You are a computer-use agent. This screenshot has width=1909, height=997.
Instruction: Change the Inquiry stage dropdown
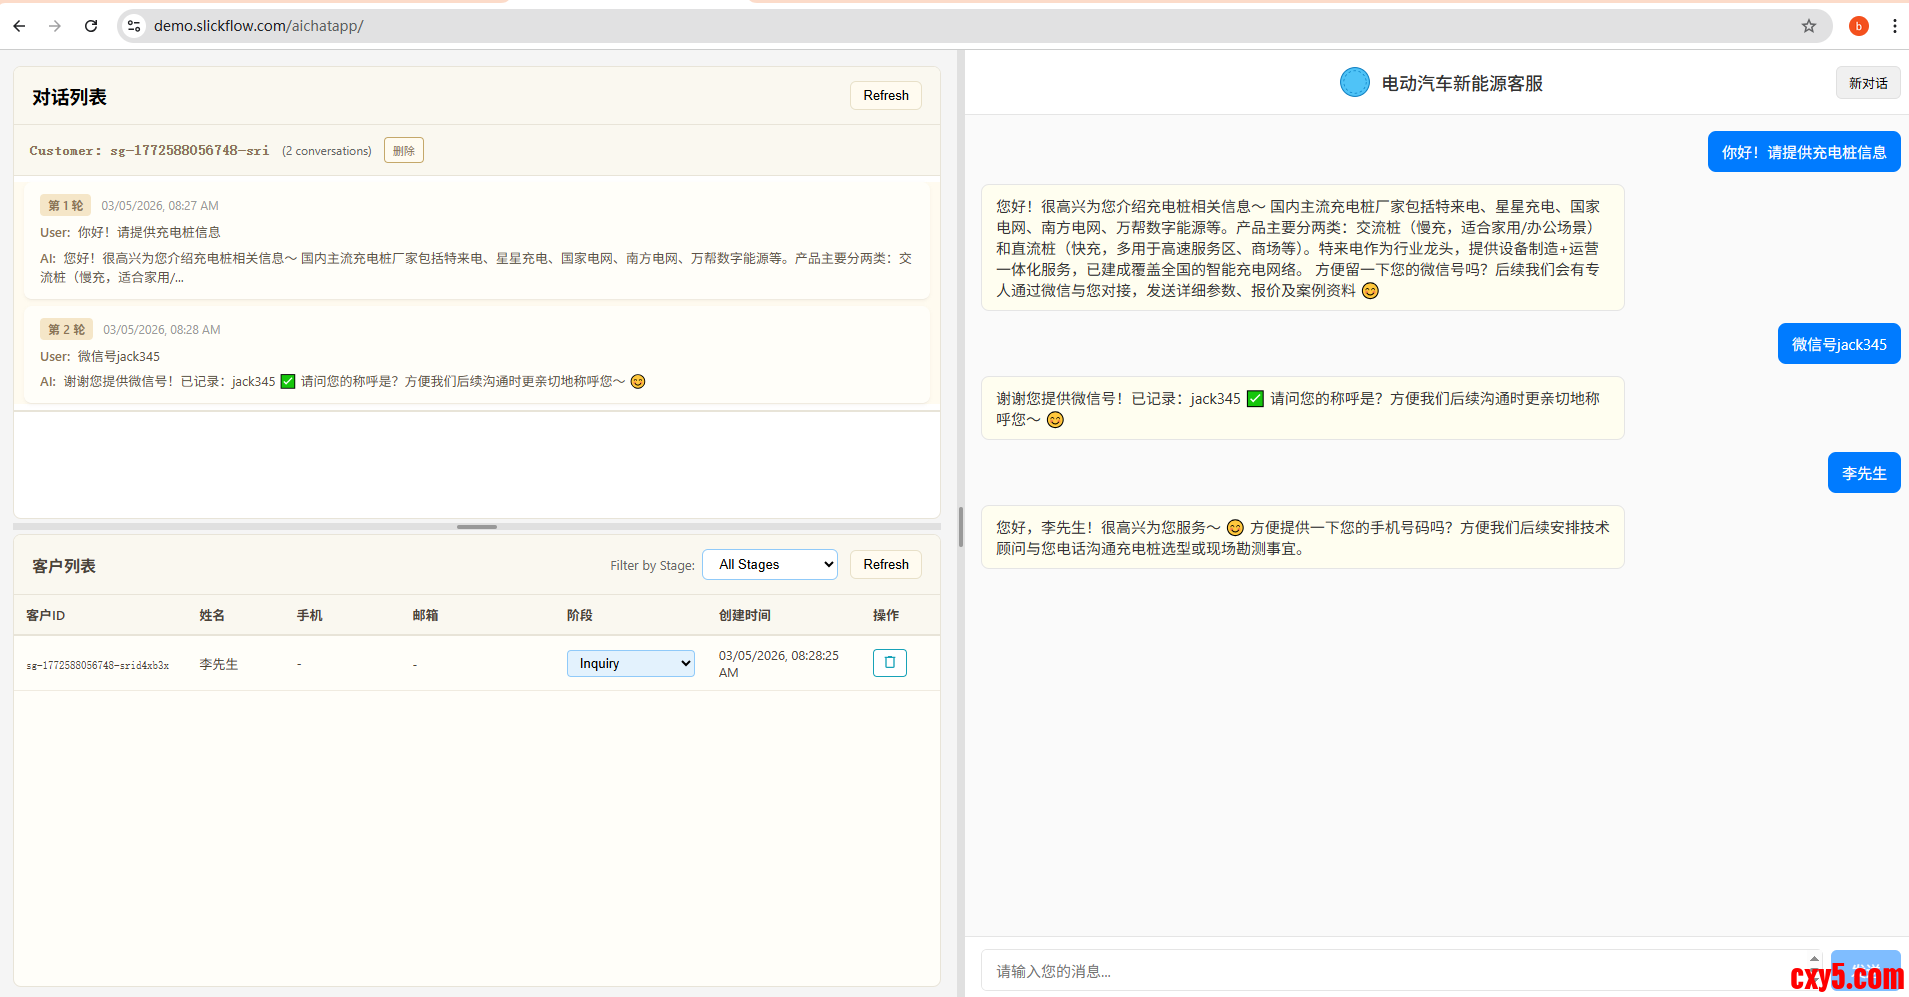point(630,664)
